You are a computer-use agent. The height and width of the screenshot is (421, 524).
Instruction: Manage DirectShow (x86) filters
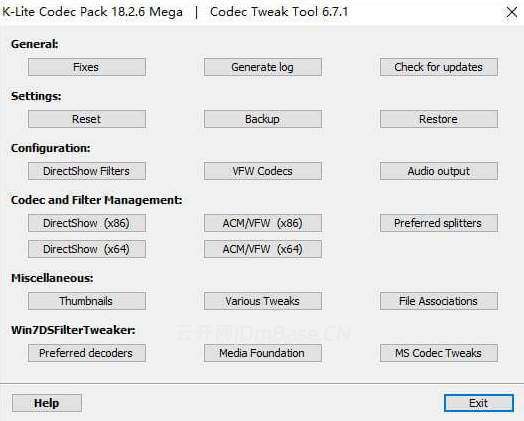tap(87, 223)
